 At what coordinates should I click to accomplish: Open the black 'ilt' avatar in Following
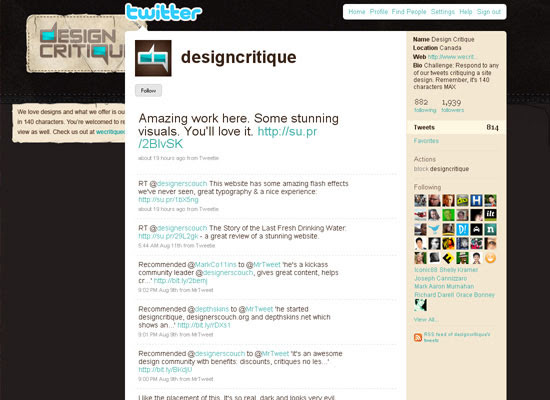pos(490,215)
